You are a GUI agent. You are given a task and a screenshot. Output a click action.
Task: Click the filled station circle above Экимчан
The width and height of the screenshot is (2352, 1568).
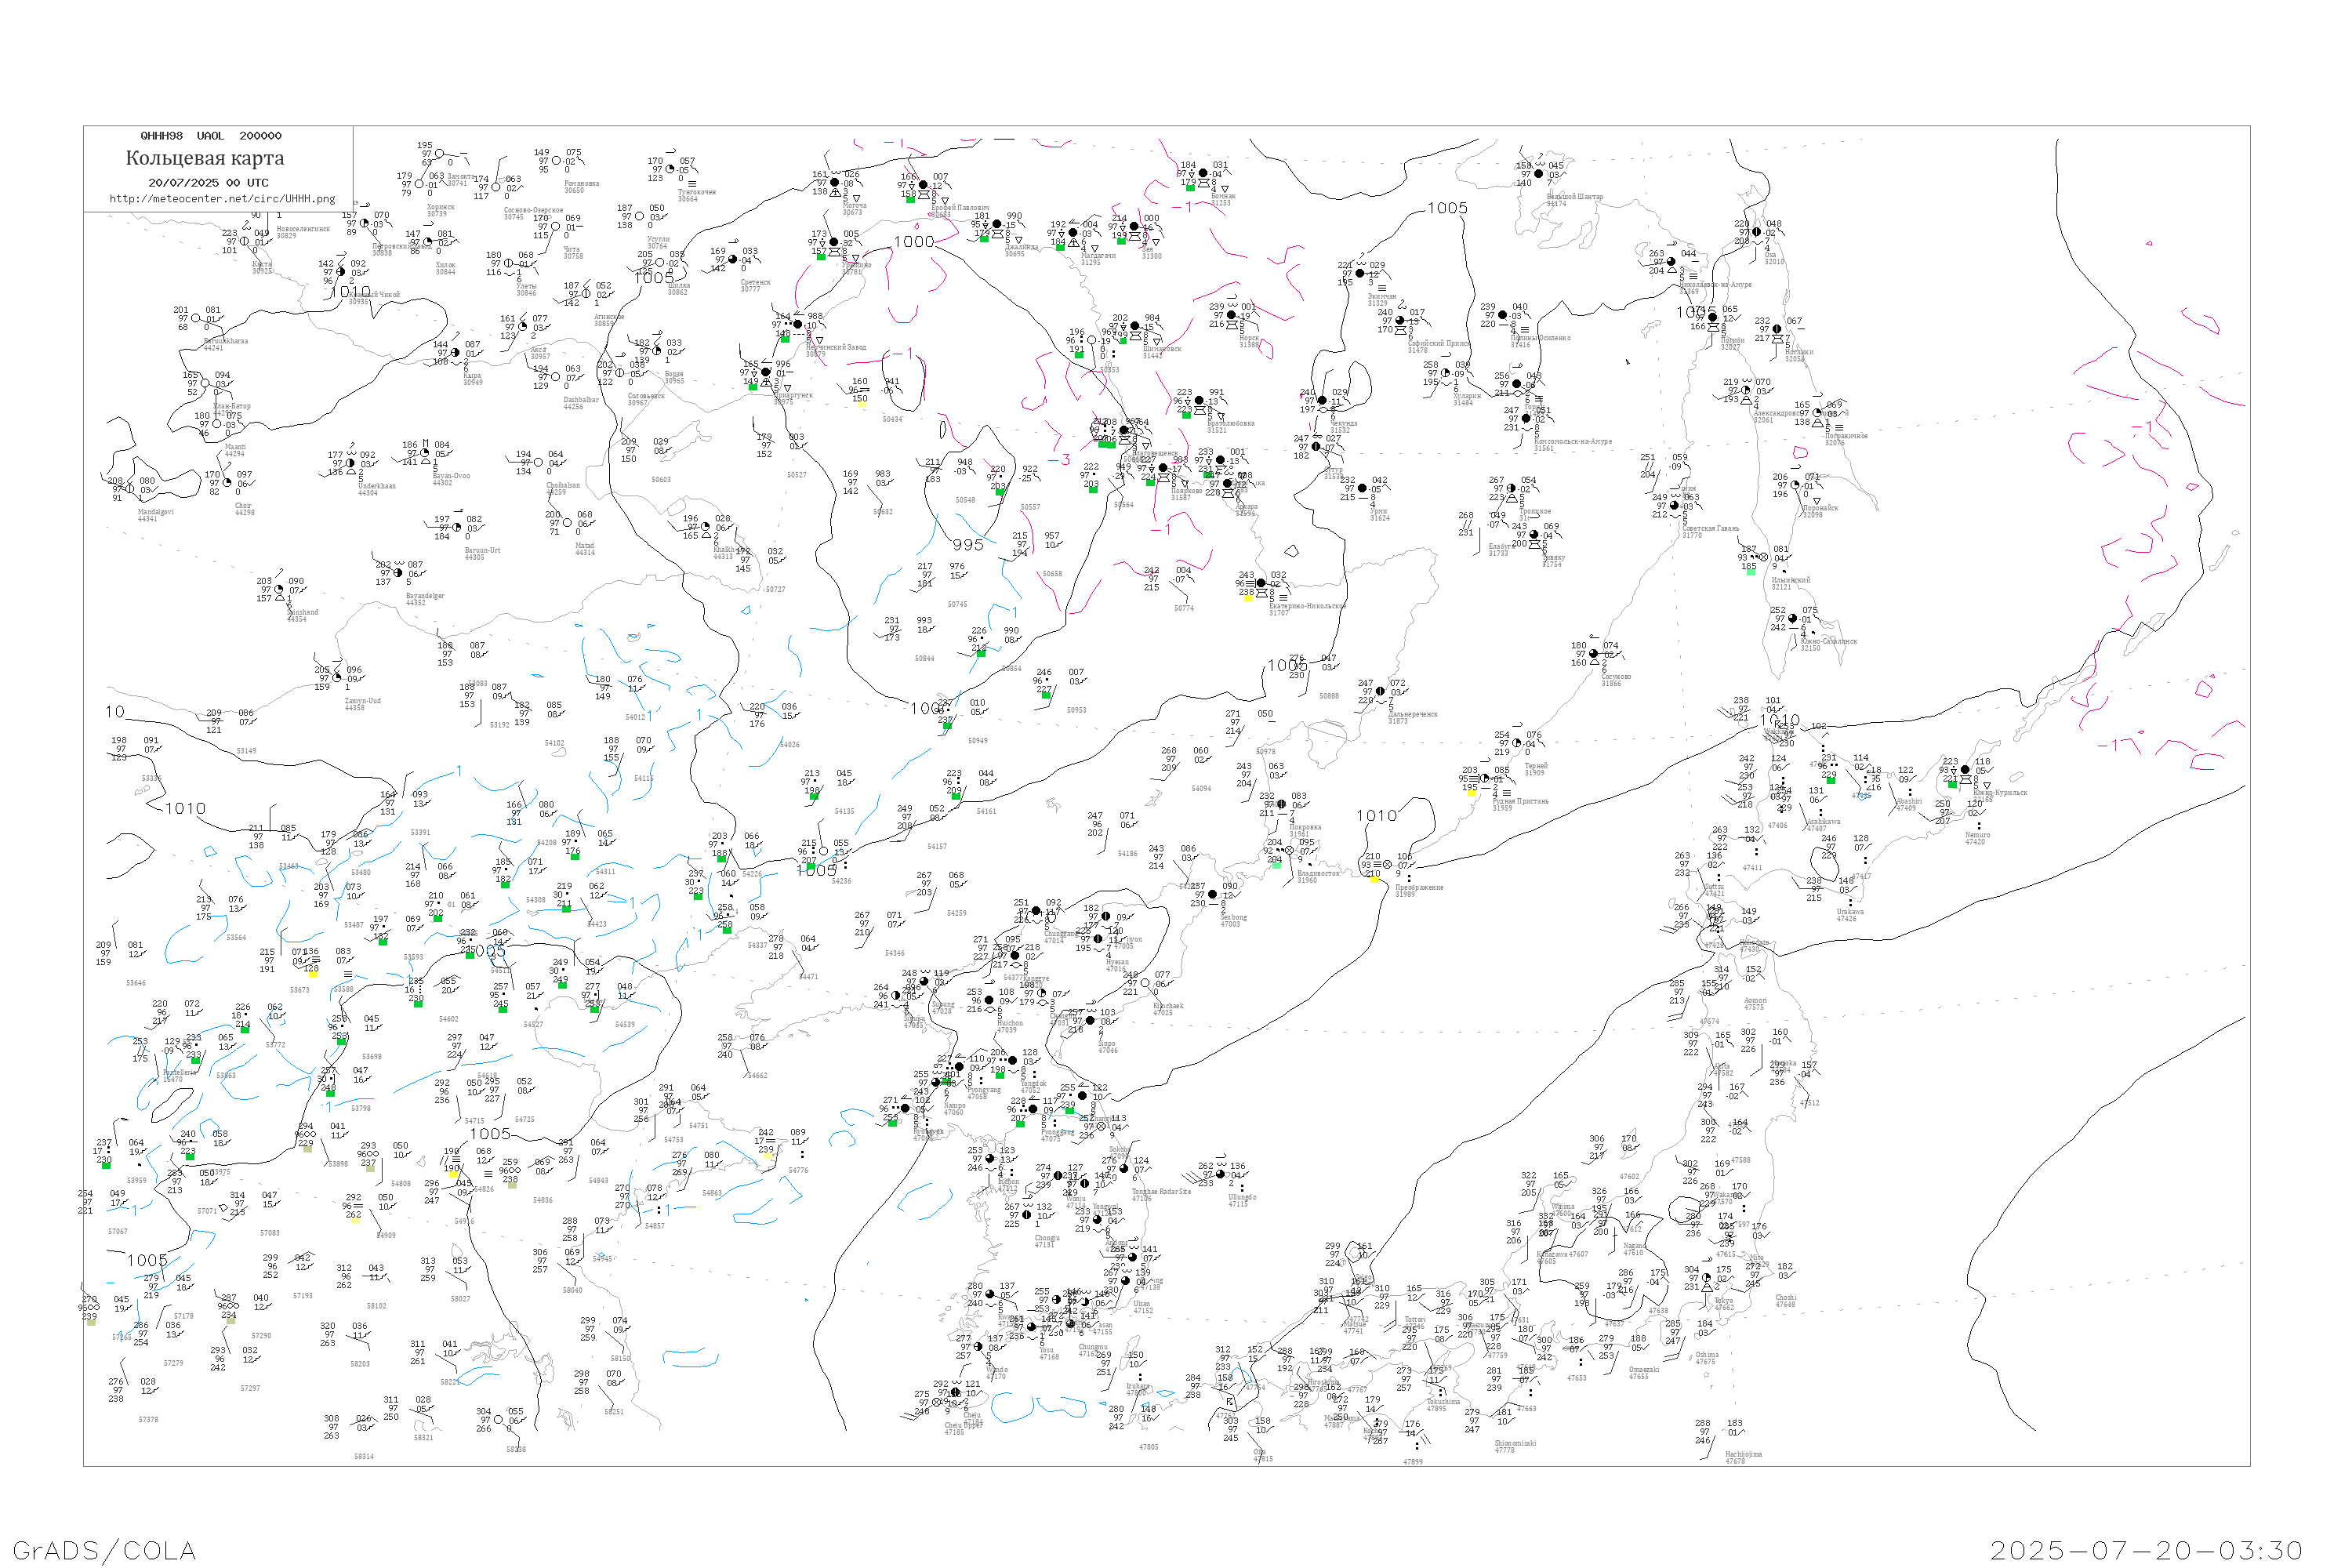point(1360,273)
